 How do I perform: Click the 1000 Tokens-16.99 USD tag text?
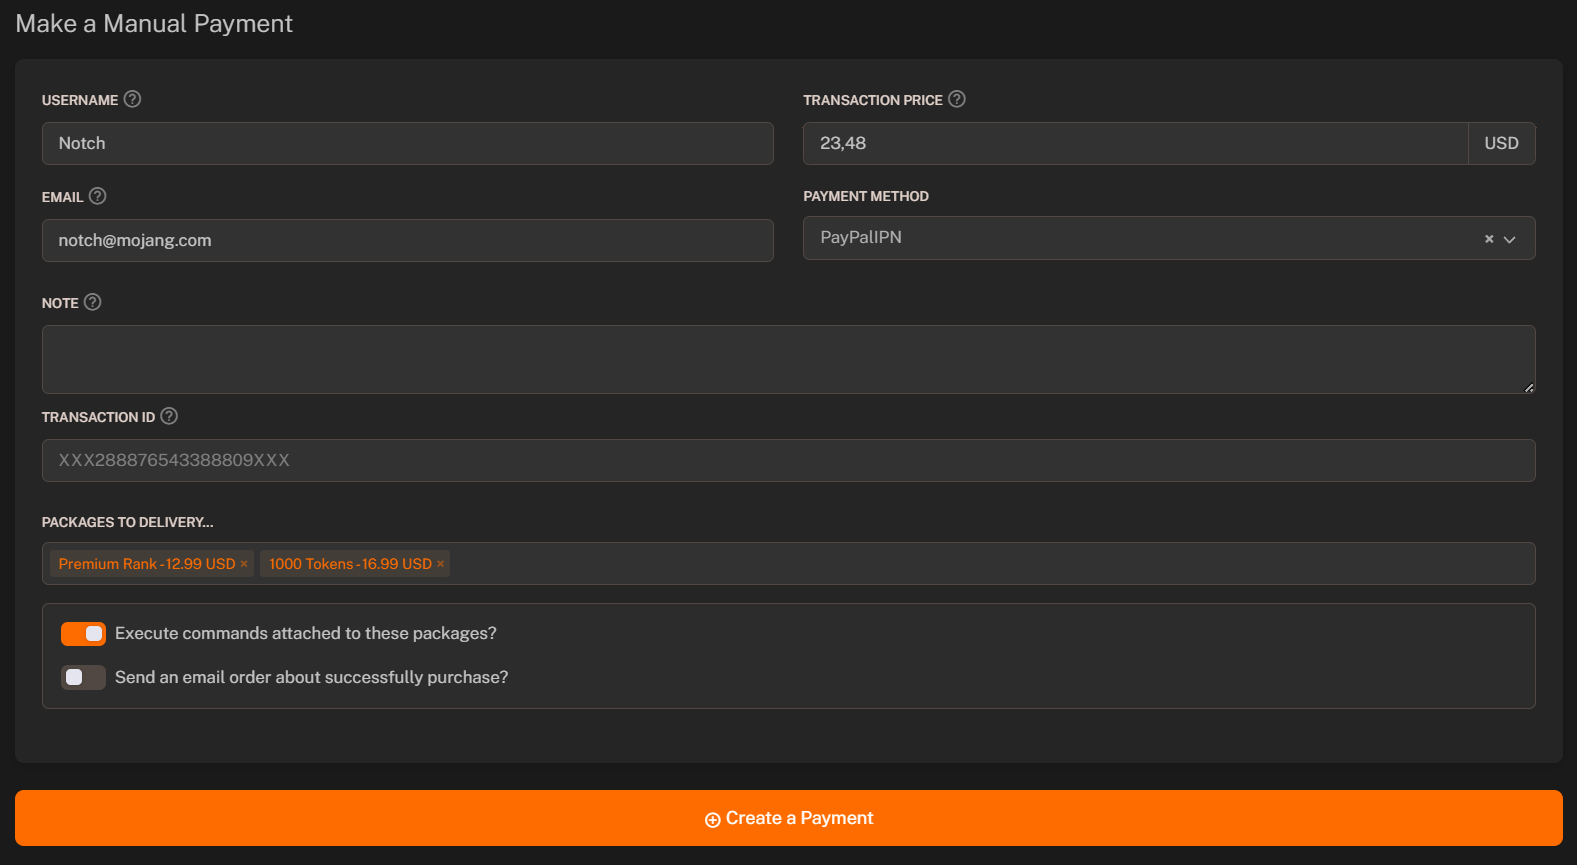(x=350, y=564)
